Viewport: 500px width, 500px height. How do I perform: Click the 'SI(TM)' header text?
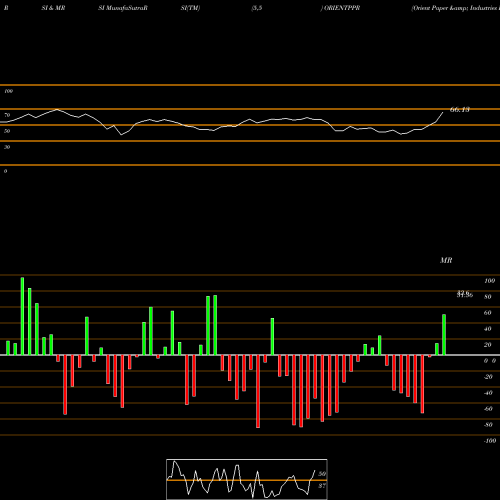(x=190, y=8)
